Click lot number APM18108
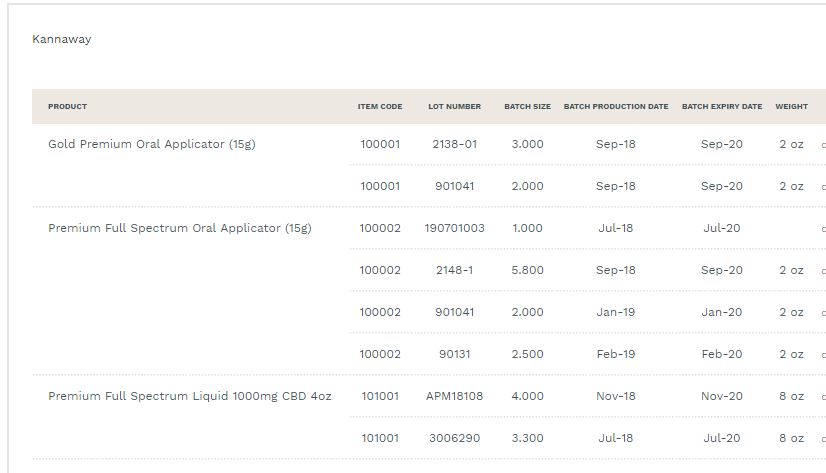This screenshot has width=826, height=473. [x=455, y=396]
